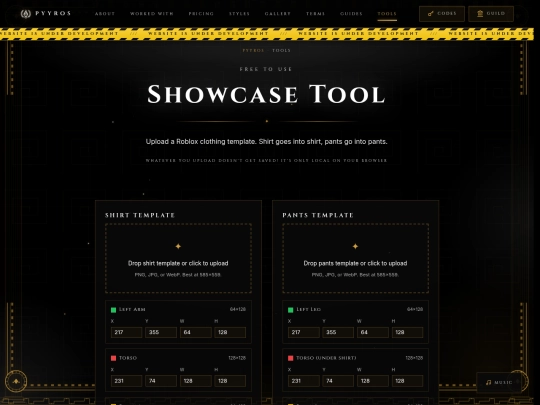Open the About menu item
The height and width of the screenshot is (405, 540).
105,14
